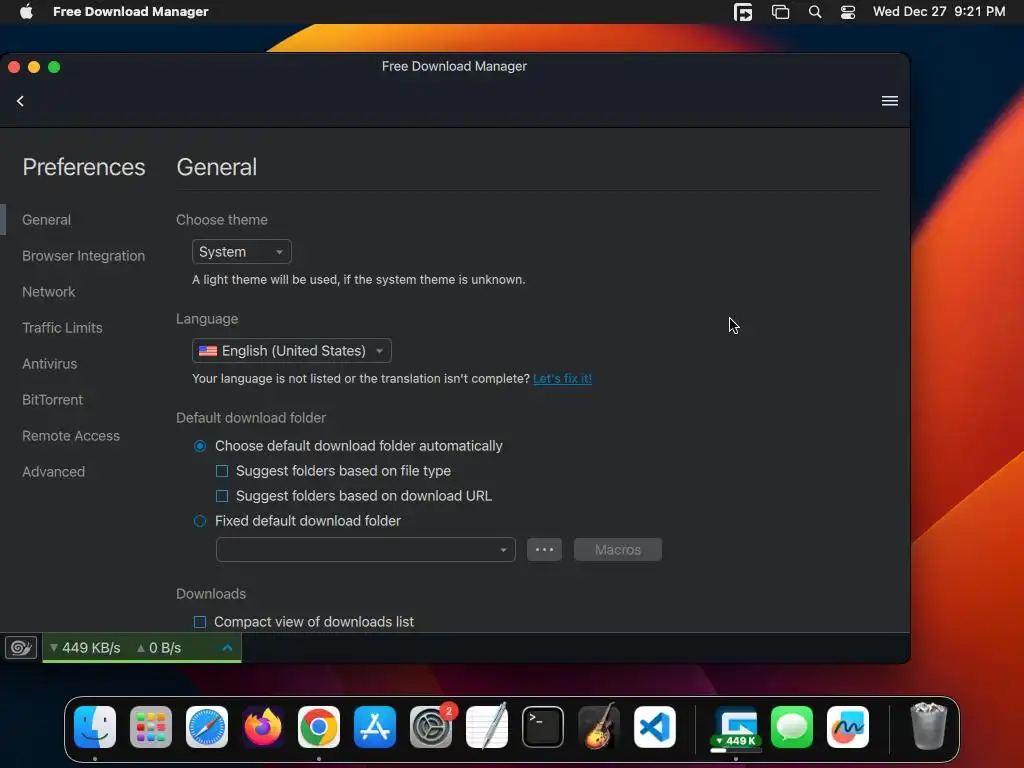Open Stage Manager windows icon in menu bar
The width and height of the screenshot is (1024, 768).
[x=780, y=12]
